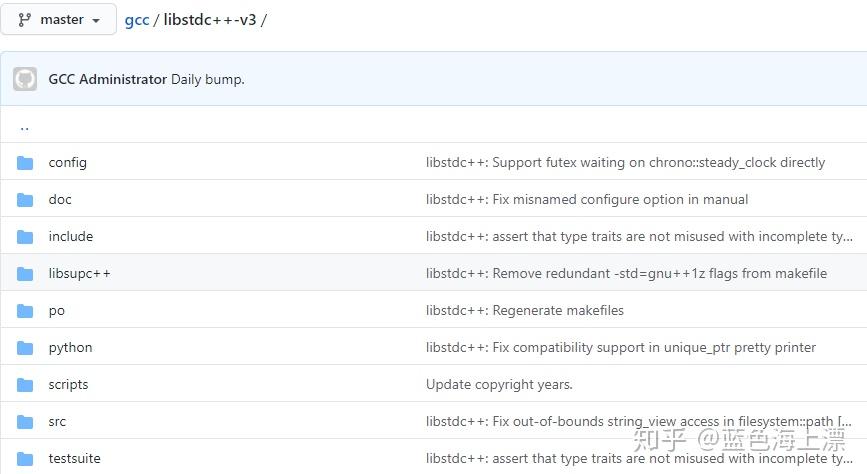View the futex waiting steady_clock commit
The height and width of the screenshot is (474, 867).
click(625, 163)
